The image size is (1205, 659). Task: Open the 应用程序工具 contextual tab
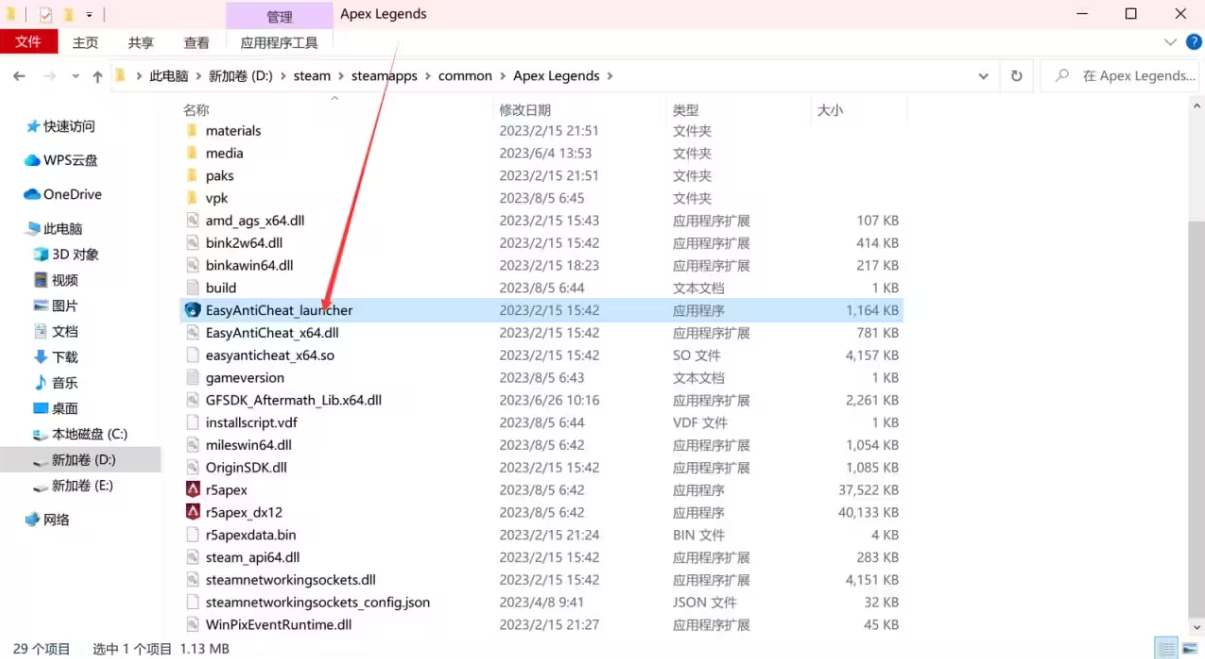(280, 42)
